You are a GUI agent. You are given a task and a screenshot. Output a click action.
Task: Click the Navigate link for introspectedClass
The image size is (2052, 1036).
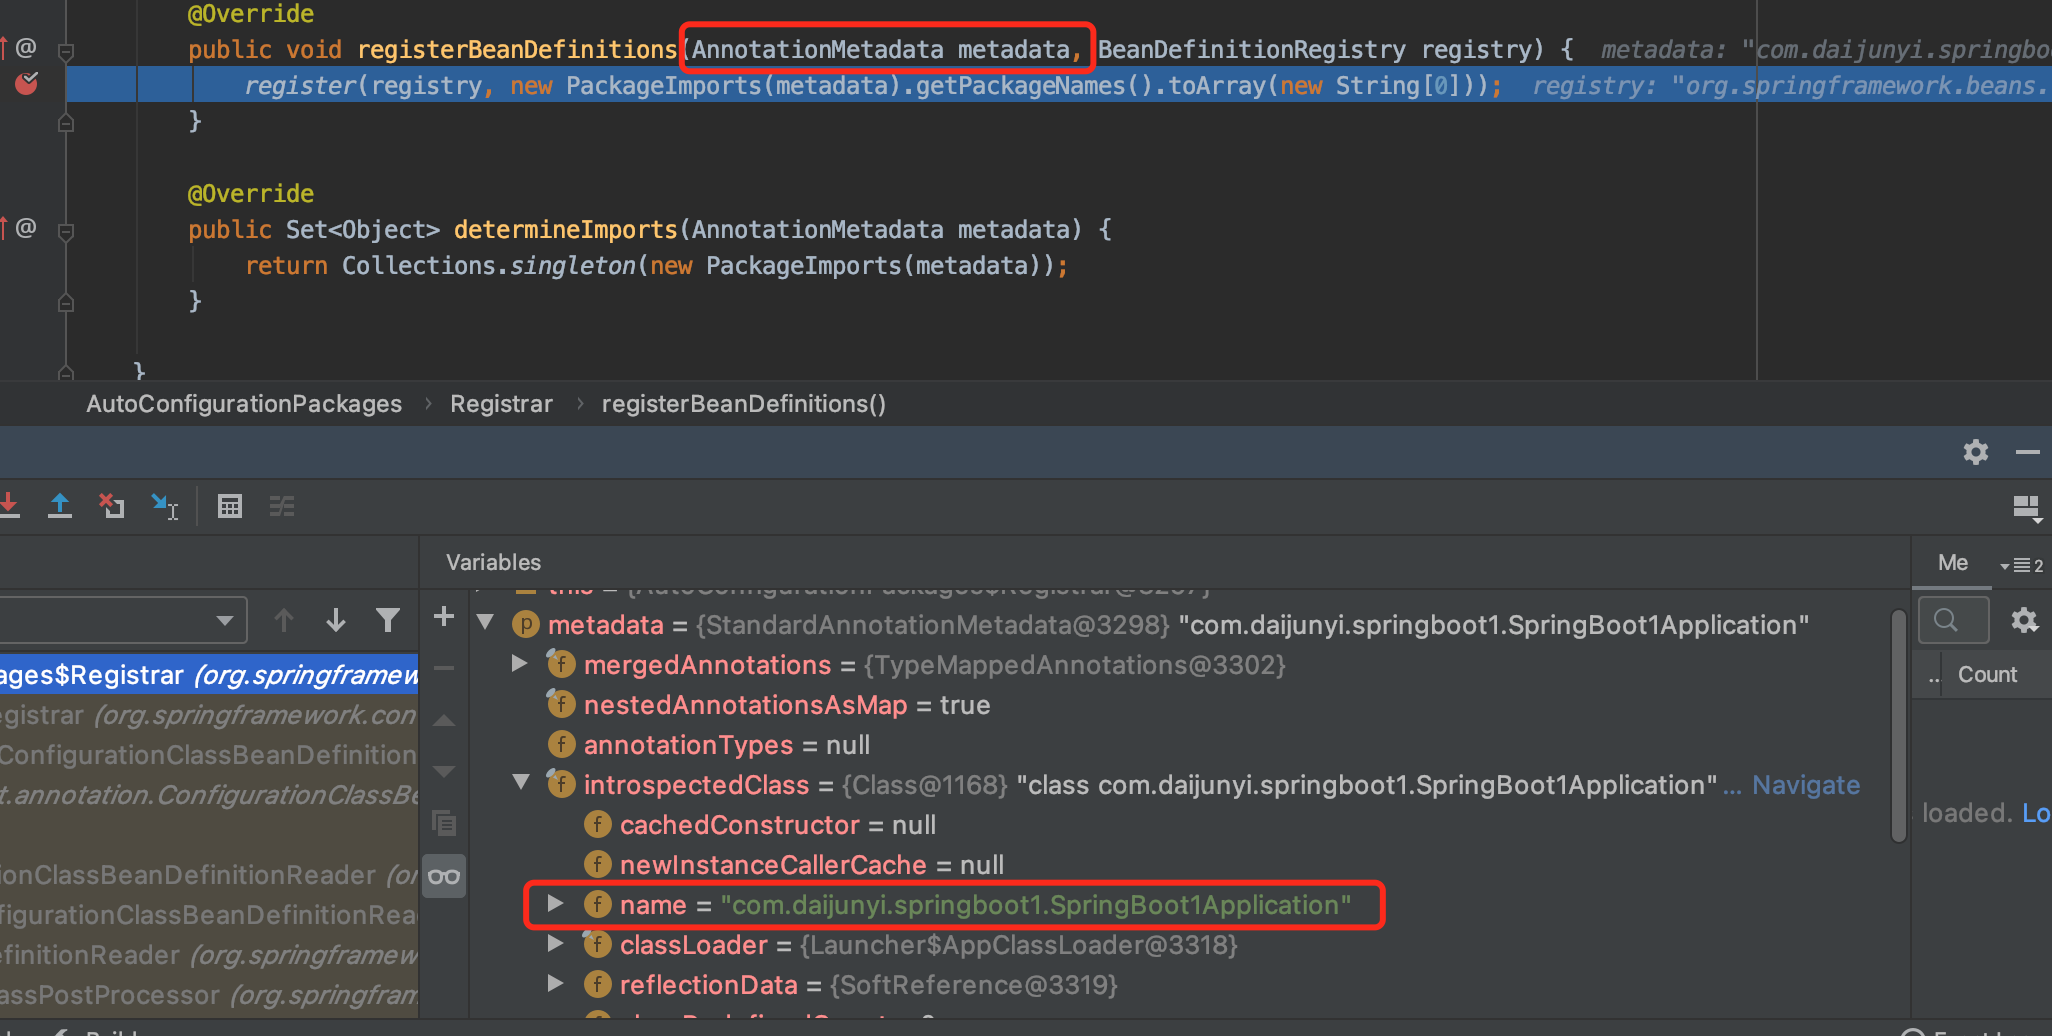(1806, 785)
